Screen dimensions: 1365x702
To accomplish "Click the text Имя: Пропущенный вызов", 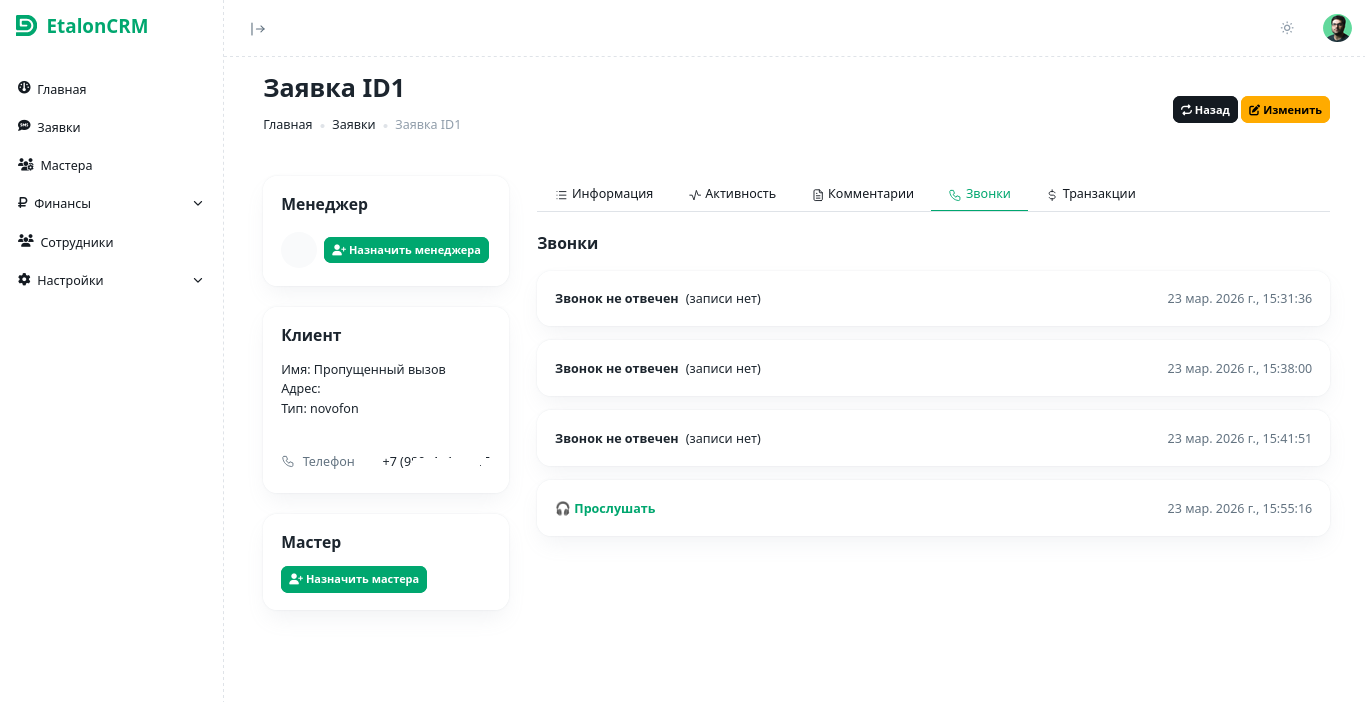I will 363,370.
